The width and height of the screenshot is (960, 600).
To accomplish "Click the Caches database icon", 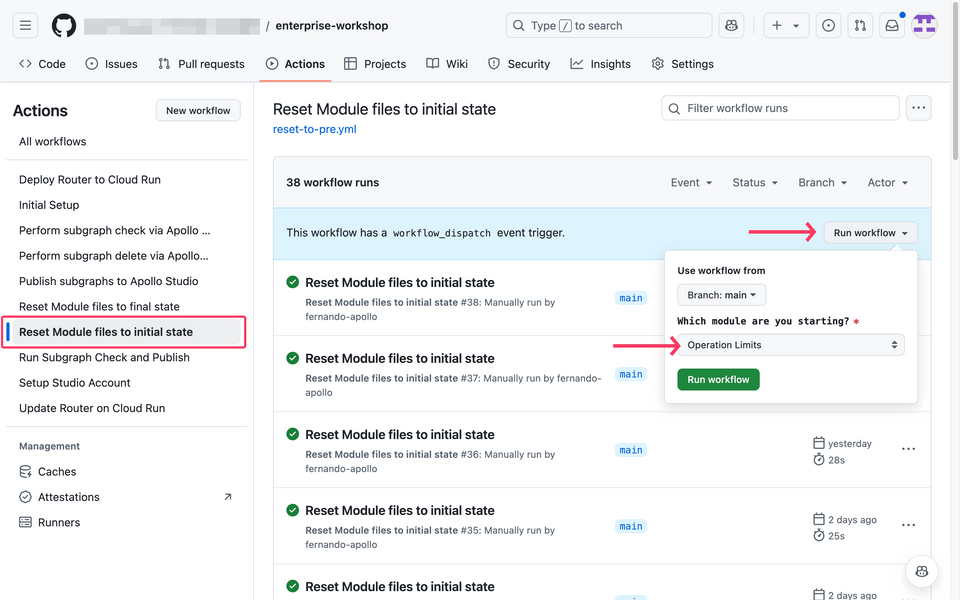I will click(x=25, y=471).
